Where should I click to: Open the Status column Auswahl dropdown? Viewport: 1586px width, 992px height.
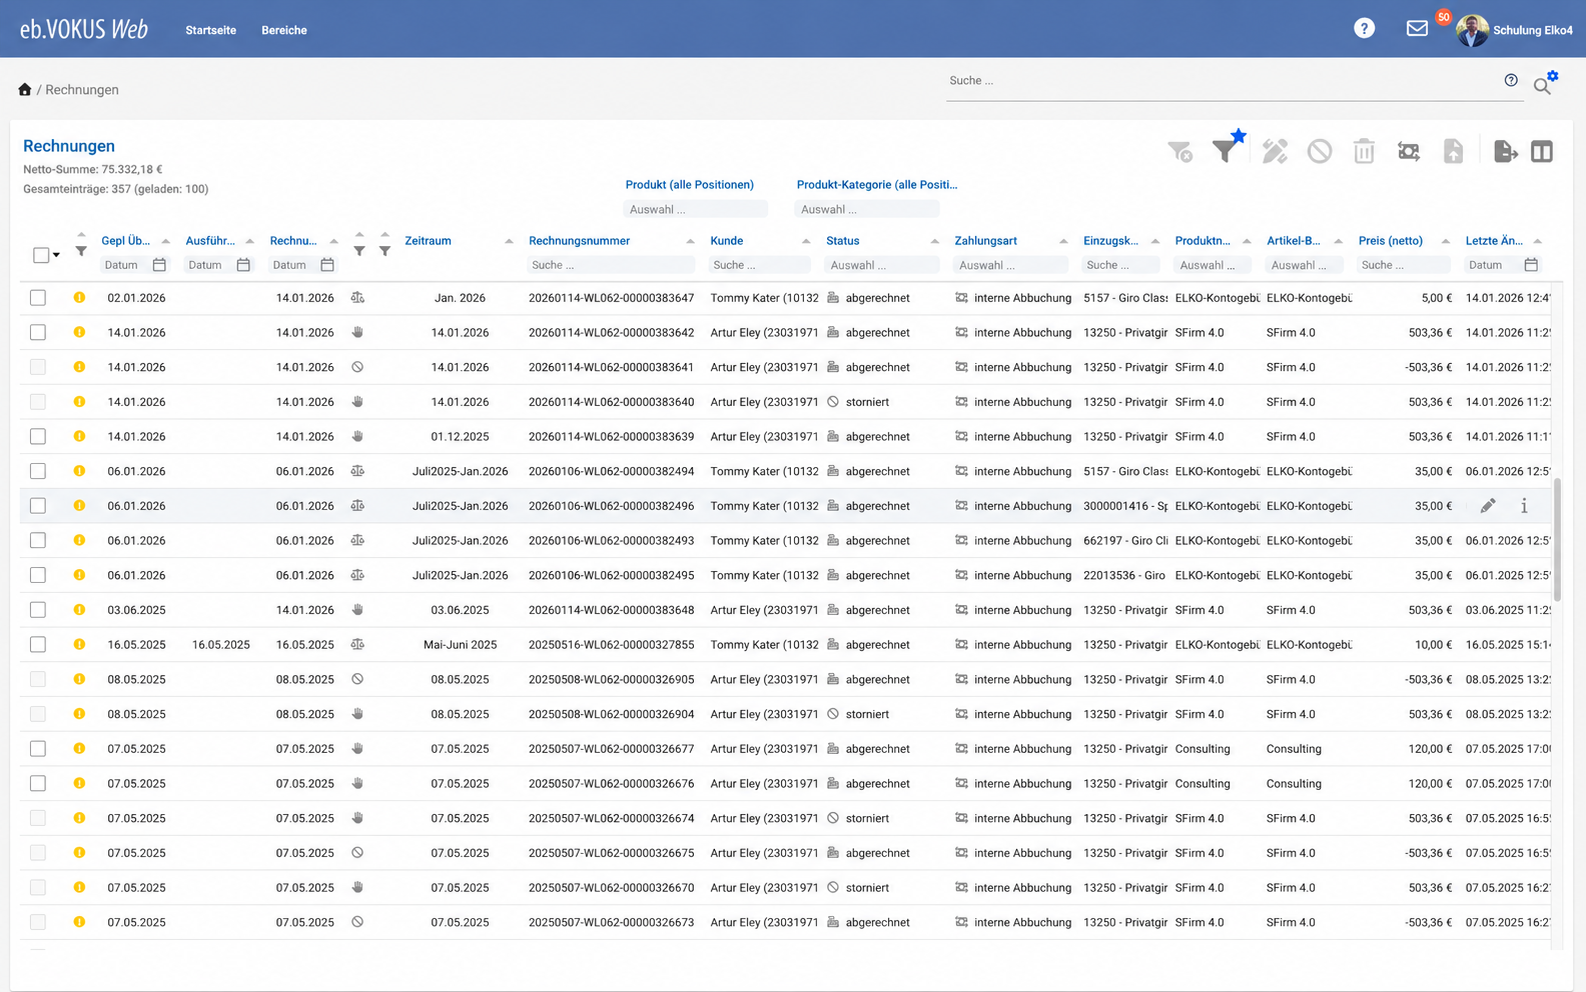click(x=881, y=265)
